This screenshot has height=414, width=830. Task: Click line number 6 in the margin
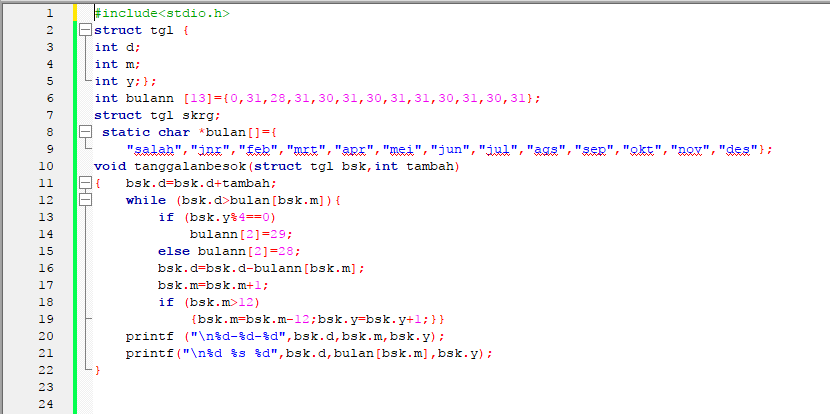50,98
